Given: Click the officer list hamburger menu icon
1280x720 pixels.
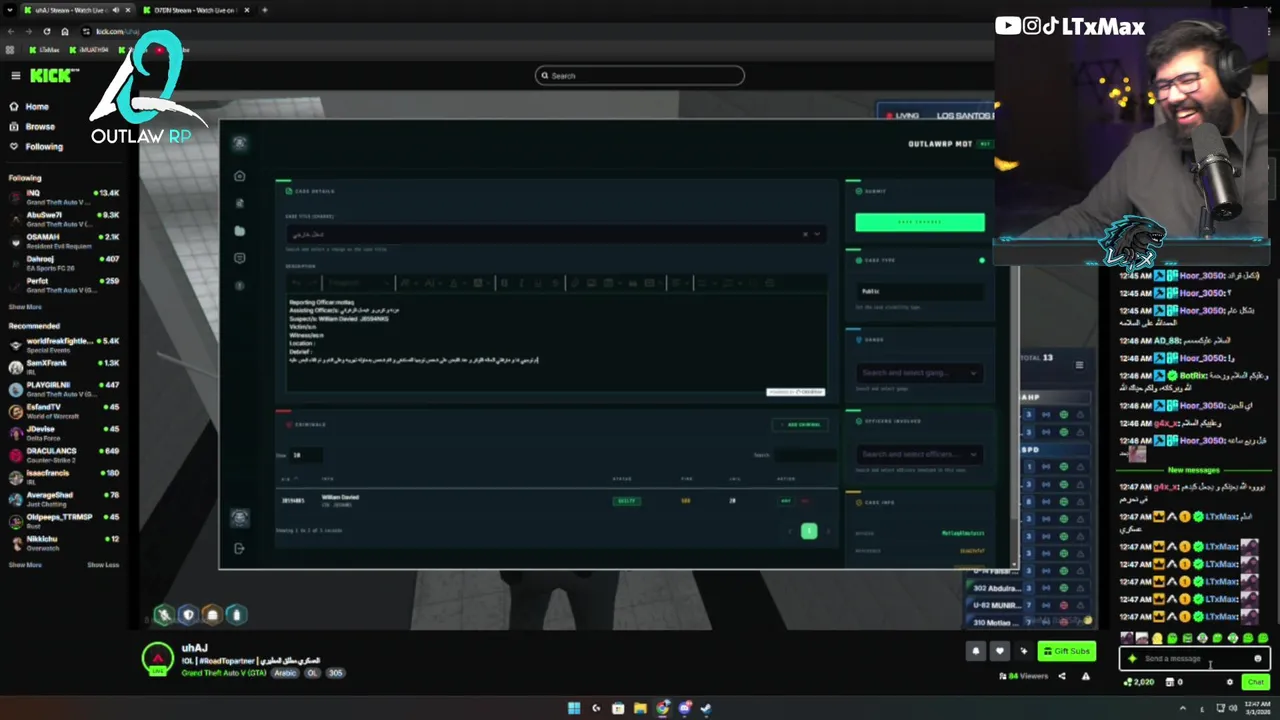Looking at the screenshot, I should [1079, 365].
